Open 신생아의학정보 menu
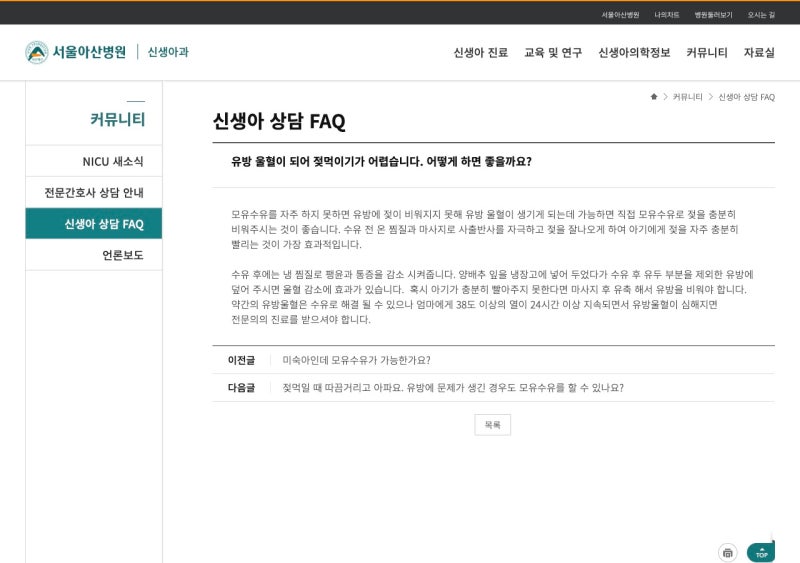This screenshot has width=800, height=563. tap(634, 53)
